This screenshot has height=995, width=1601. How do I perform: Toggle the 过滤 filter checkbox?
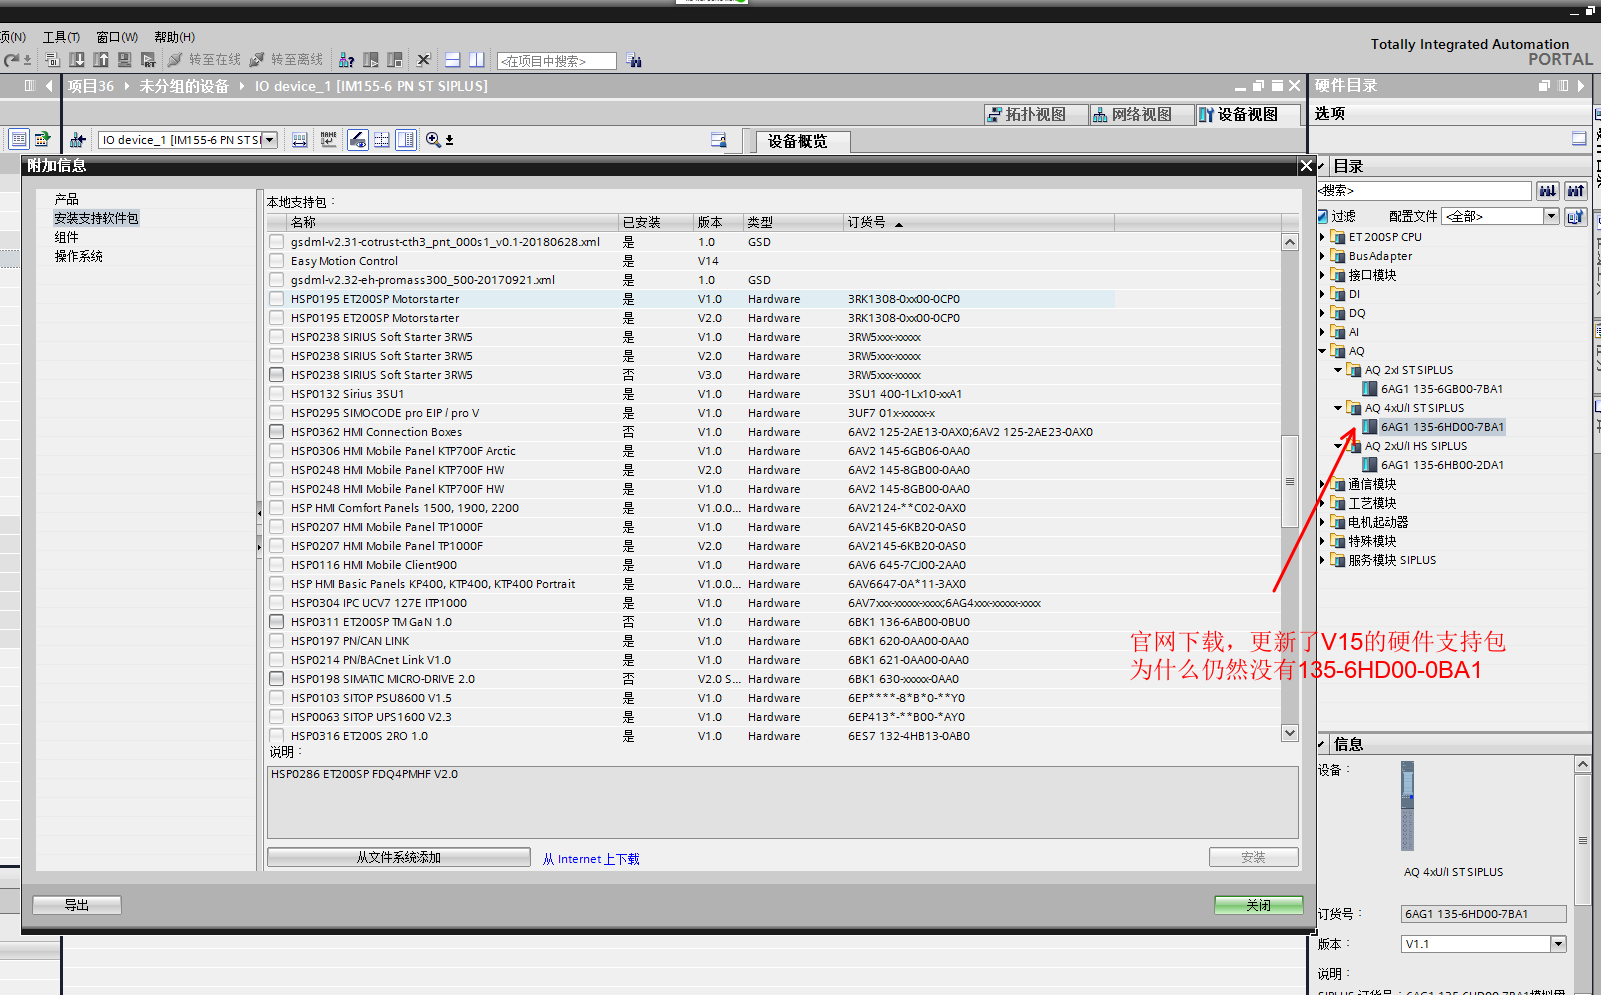pyautogui.click(x=1322, y=216)
